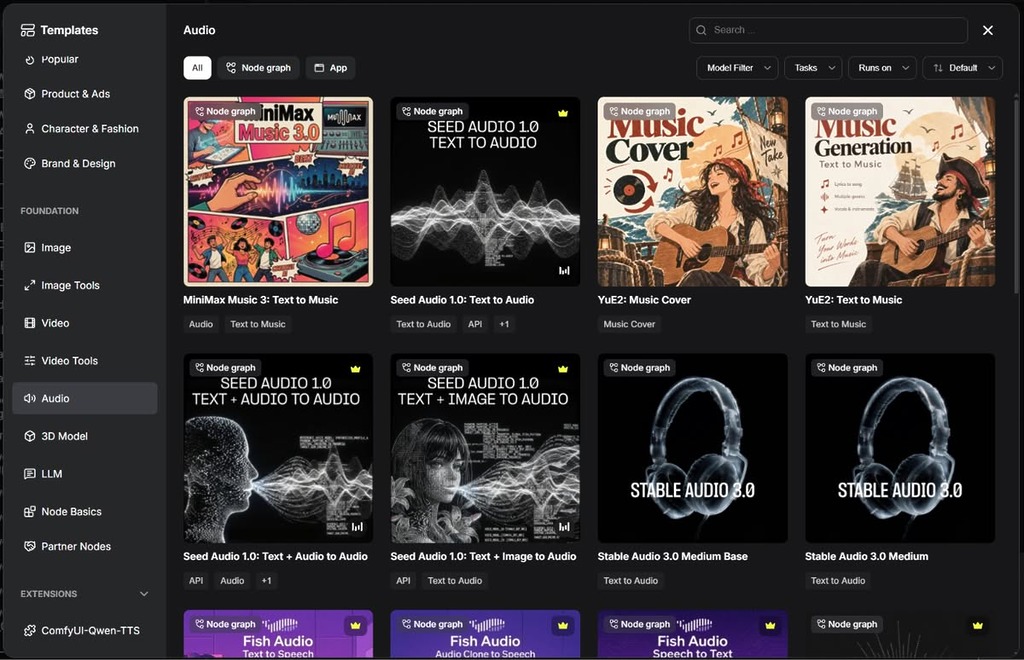Screen dimensions: 1024x660
Task: Switch to the Video Tools category
Action: click(x=85, y=360)
